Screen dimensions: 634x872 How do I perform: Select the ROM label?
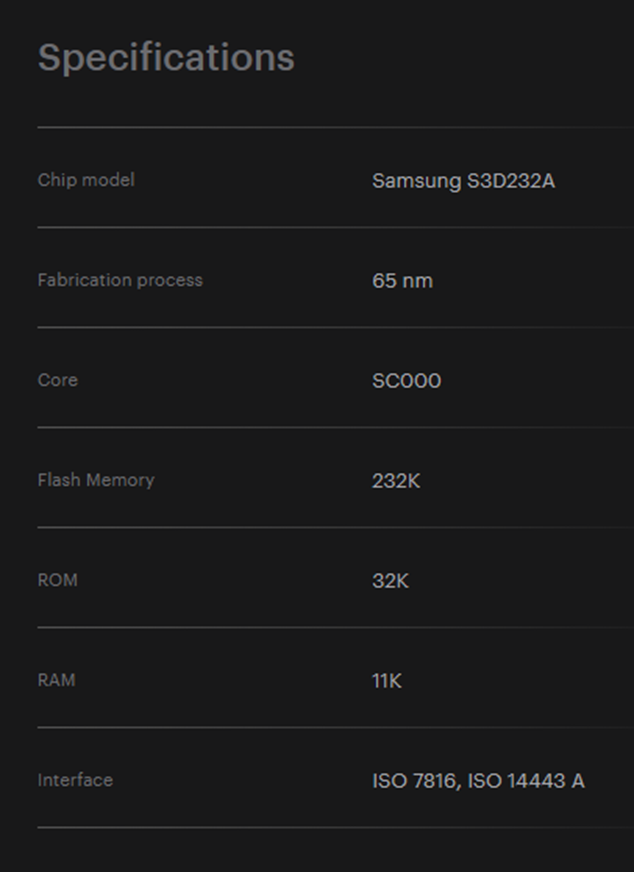pos(57,580)
